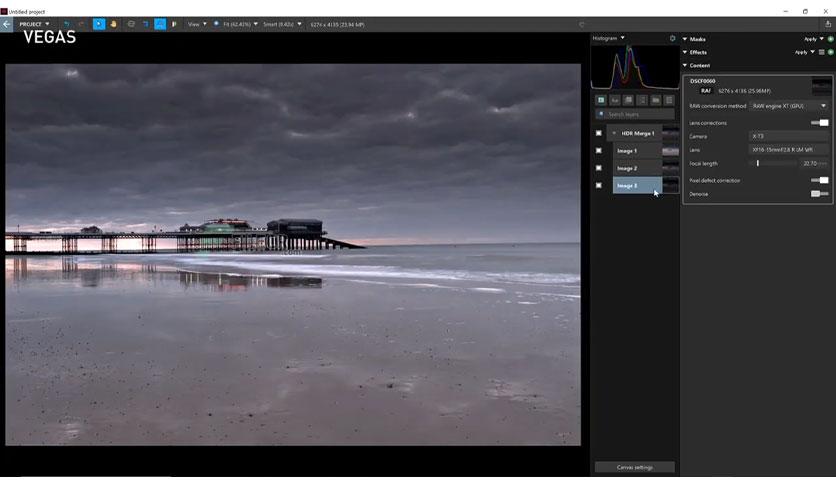This screenshot has height=484, width=836.
Task: Collapse the HDR Merge 1 group arrow
Action: [614, 133]
